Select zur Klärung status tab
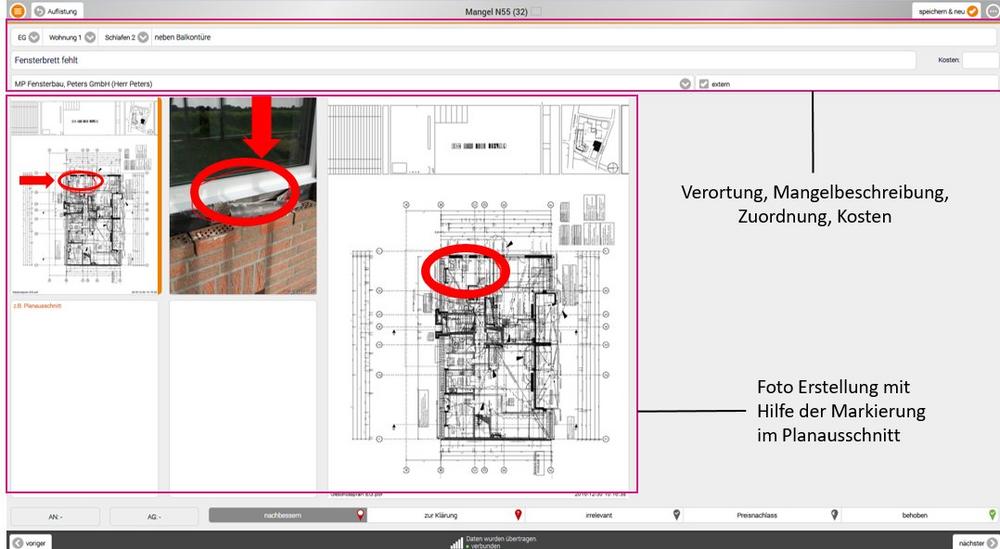 point(446,515)
